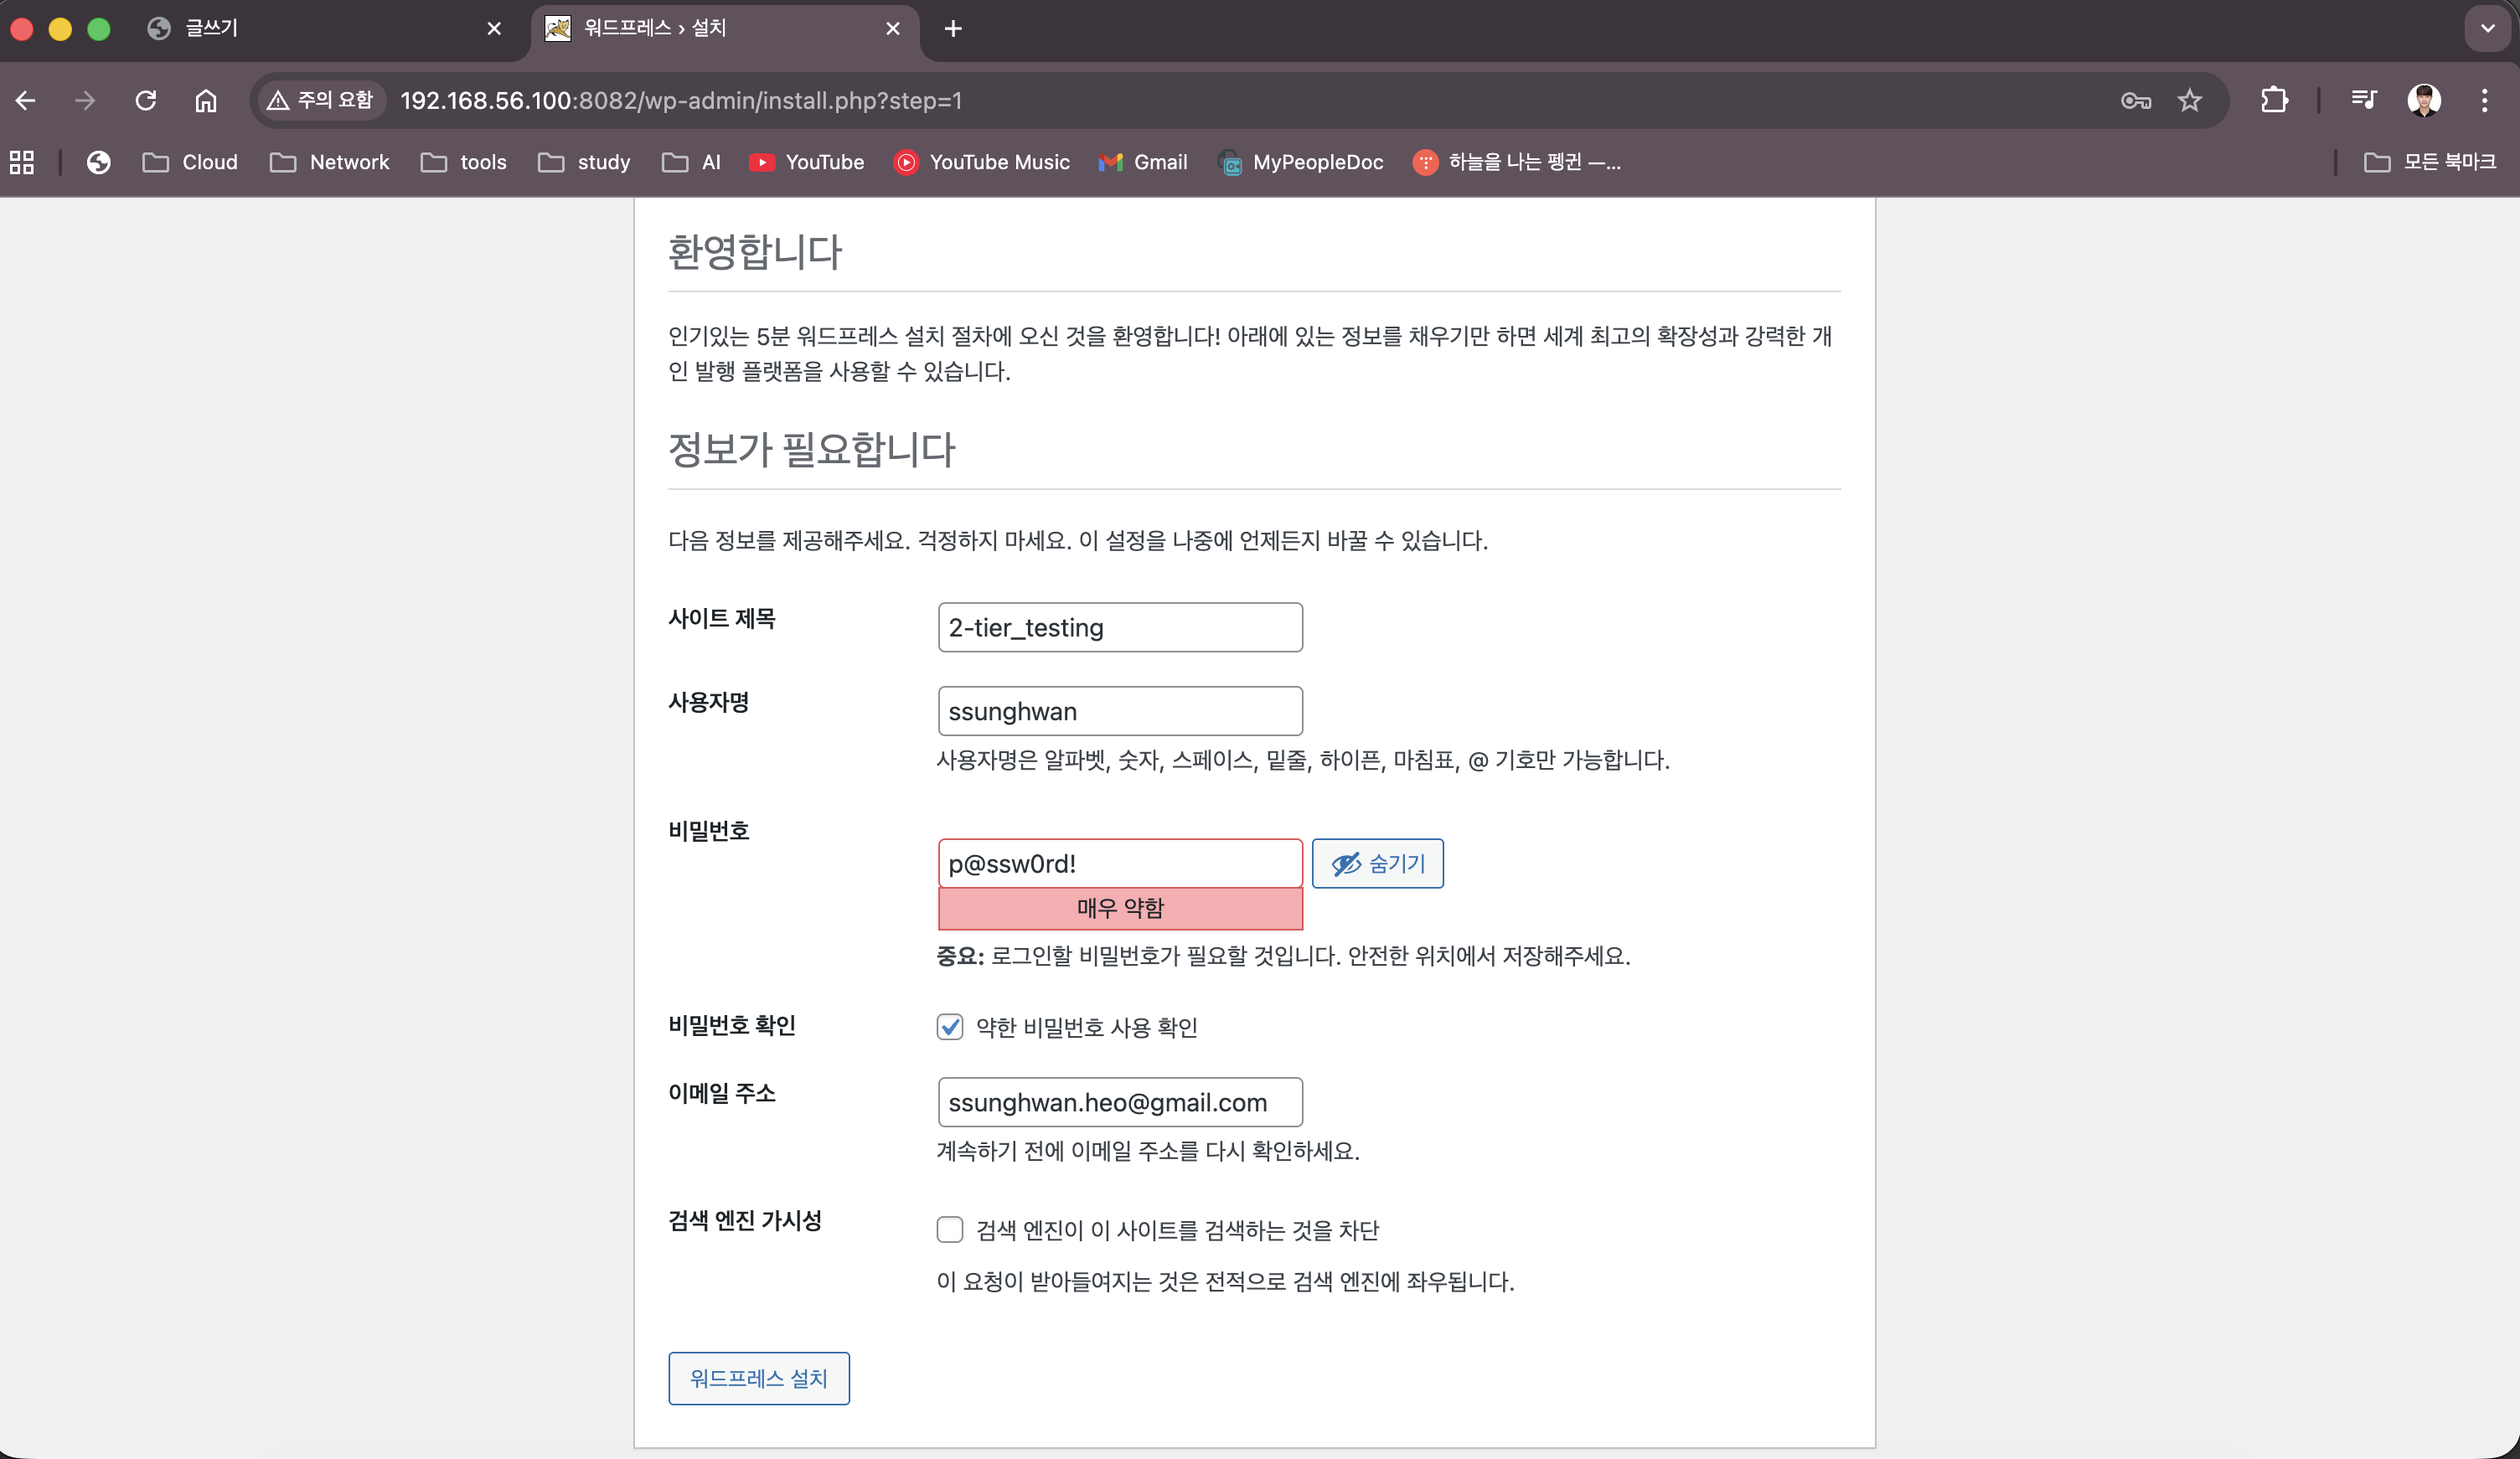The height and width of the screenshot is (1459, 2520).
Task: Open Chrome three-dot menu
Action: [x=2484, y=100]
